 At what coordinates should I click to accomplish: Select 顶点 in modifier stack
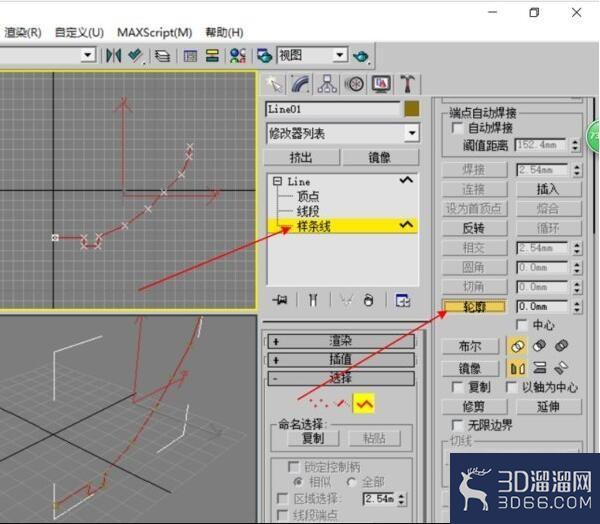(x=308, y=196)
